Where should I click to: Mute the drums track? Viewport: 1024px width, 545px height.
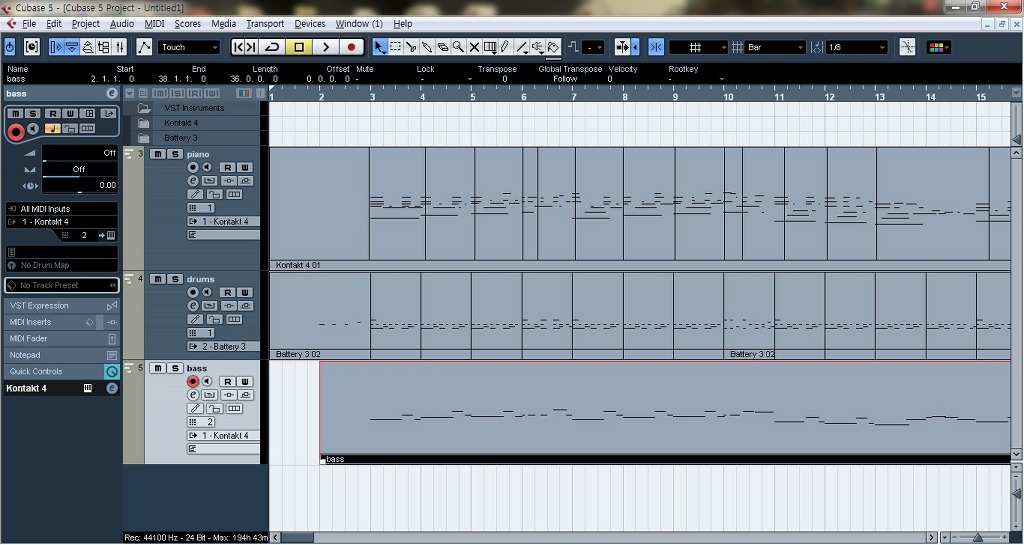pyautogui.click(x=158, y=279)
